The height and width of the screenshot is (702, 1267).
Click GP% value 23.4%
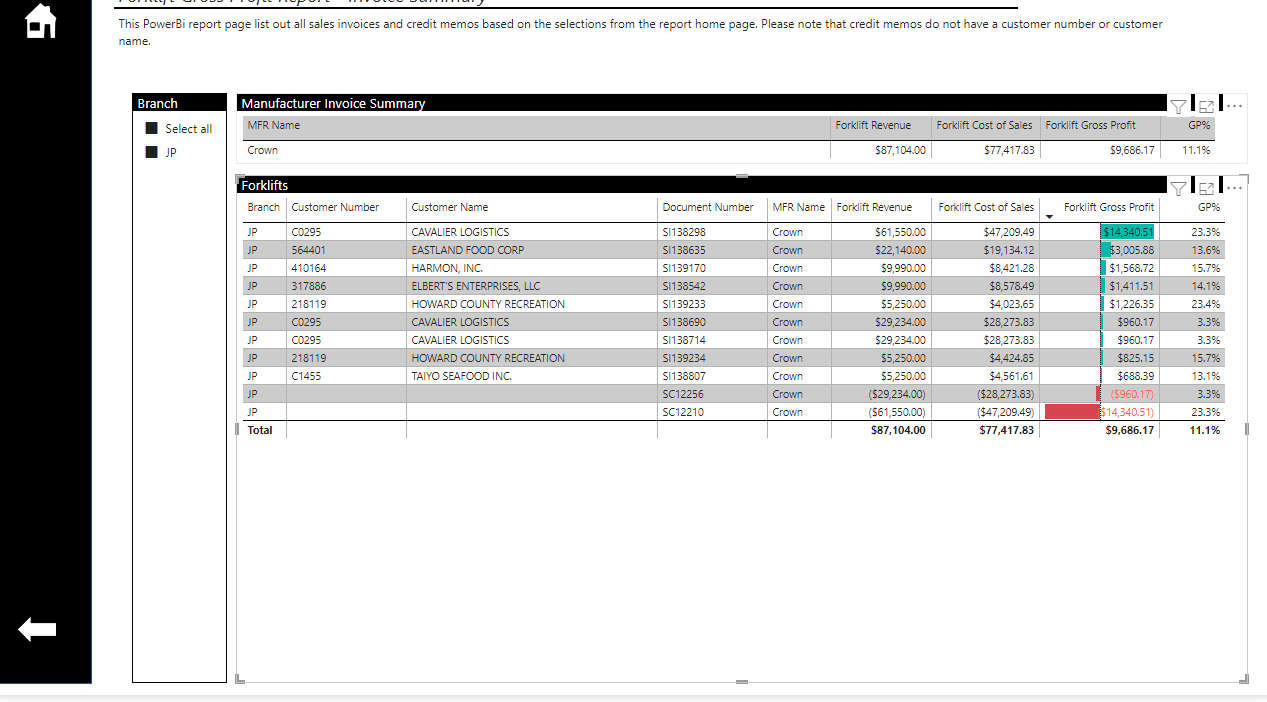pyautogui.click(x=1206, y=304)
